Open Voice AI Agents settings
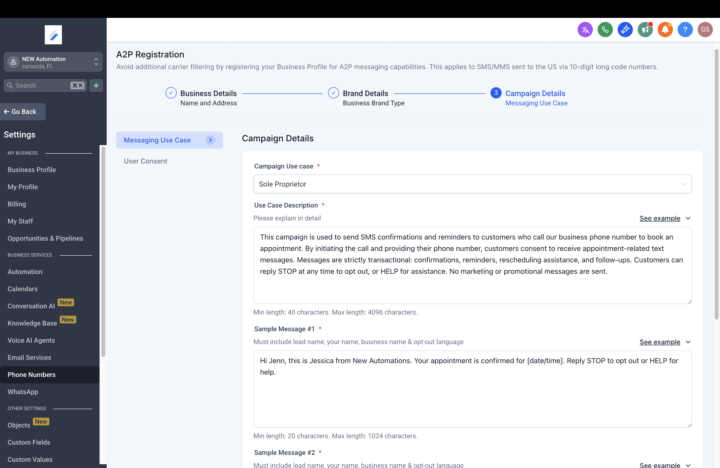 click(31, 340)
